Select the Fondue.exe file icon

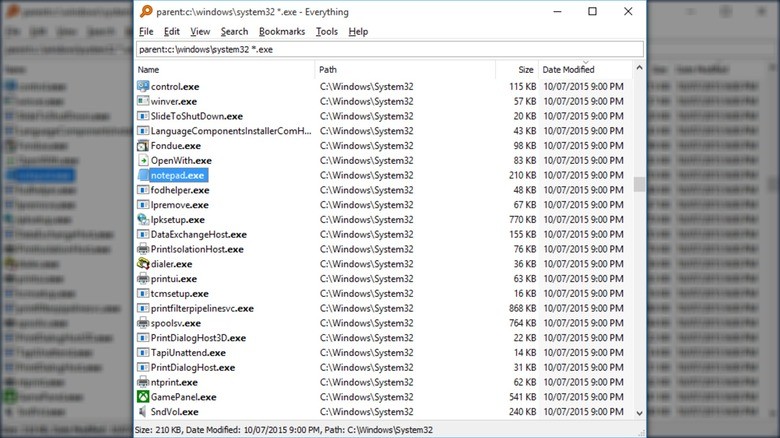click(142, 146)
